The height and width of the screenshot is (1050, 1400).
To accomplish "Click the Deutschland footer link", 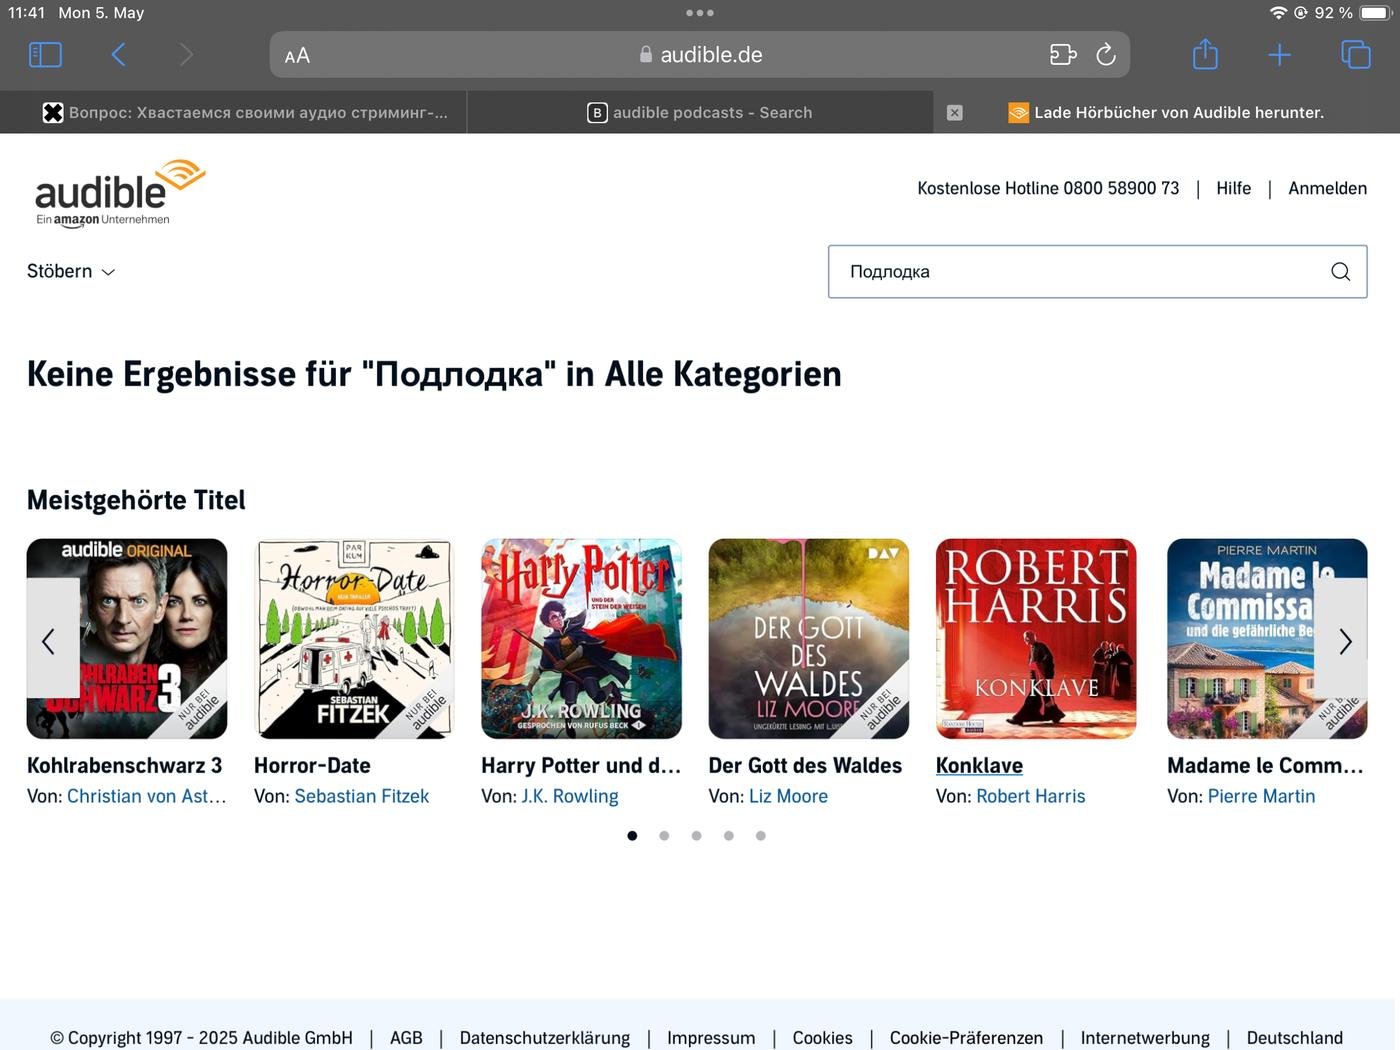I will point(1294,1038).
